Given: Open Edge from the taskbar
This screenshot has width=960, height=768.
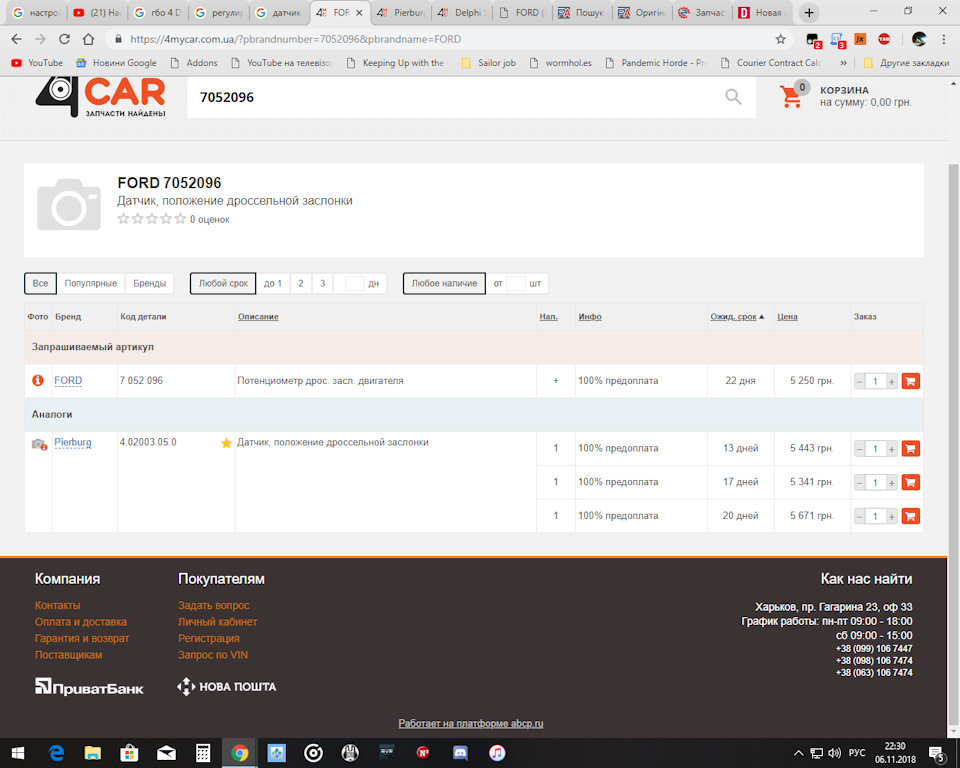Looking at the screenshot, I should [x=56, y=753].
